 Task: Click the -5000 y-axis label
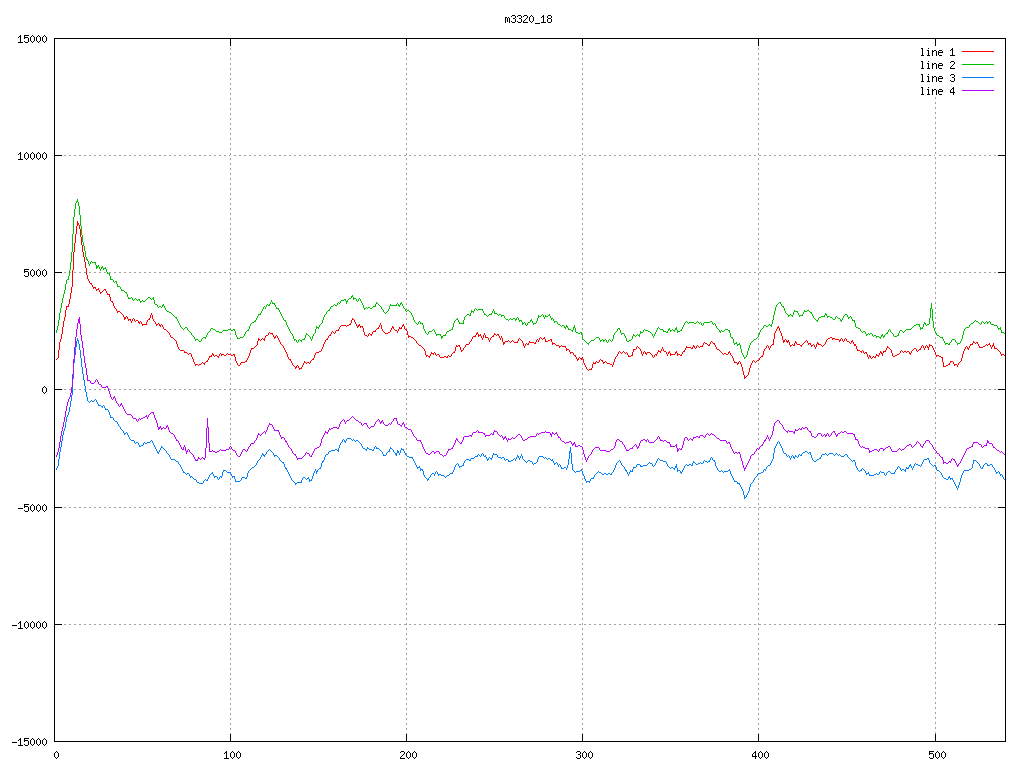click(x=31, y=507)
